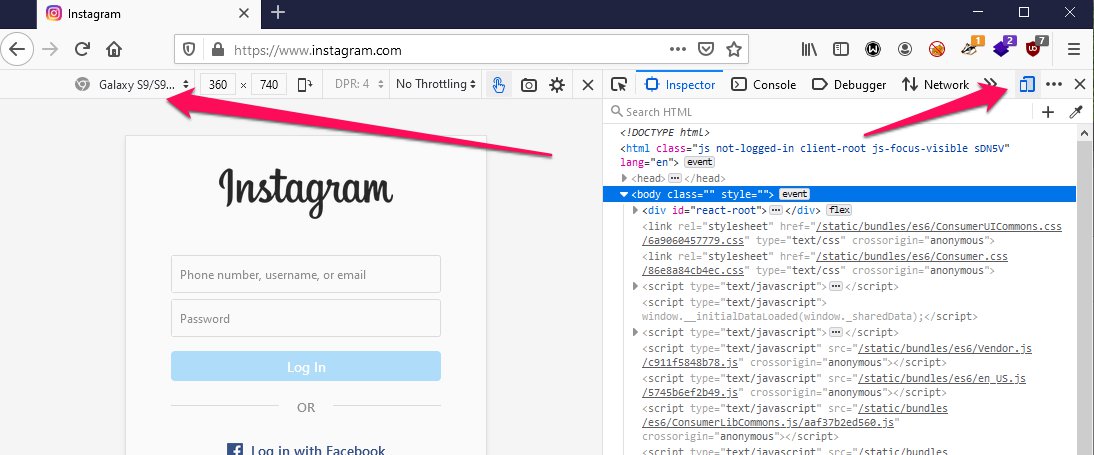1094x455 pixels.
Task: Click Log in with Facebook link
Action: click(x=306, y=449)
